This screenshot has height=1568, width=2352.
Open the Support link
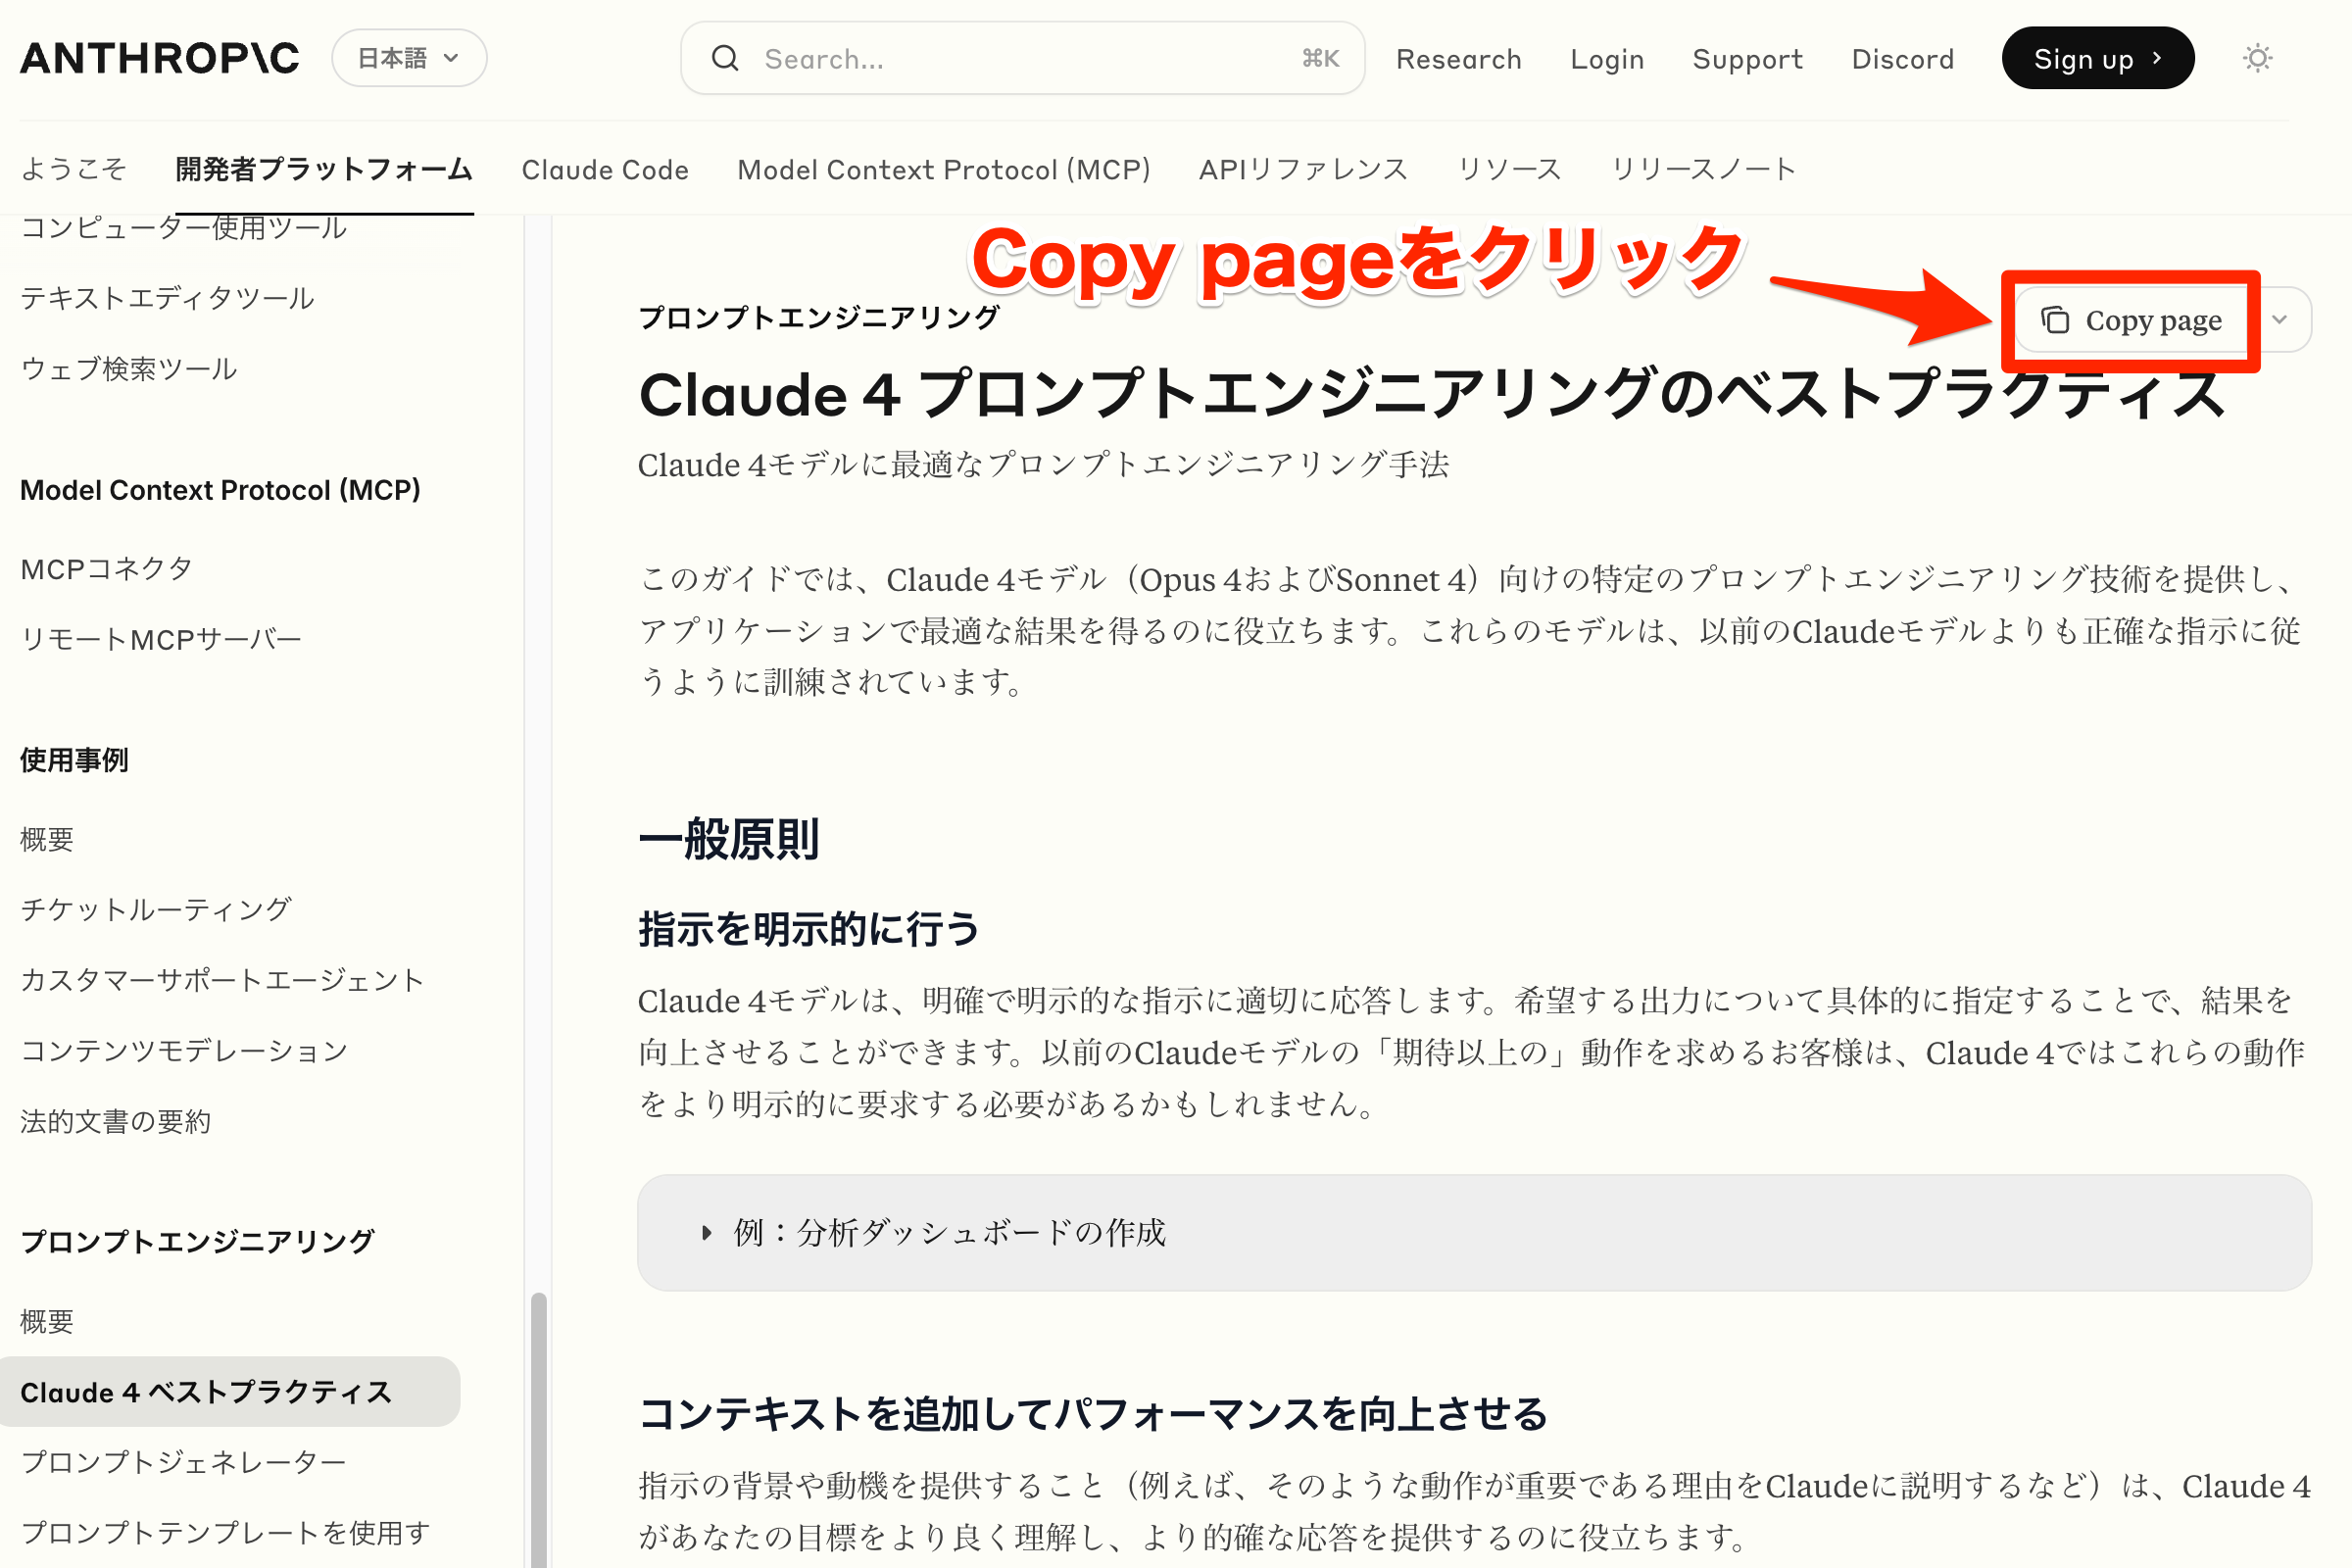tap(1747, 59)
